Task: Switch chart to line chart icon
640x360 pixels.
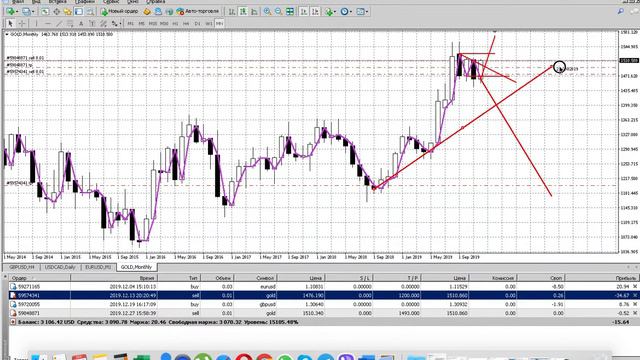Action: click(254, 12)
